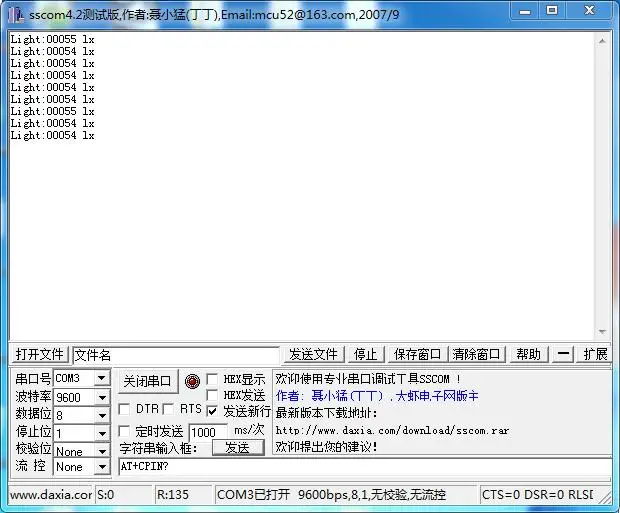620x513 pixels.
Task: Toggle the RTS checkbox
Action: tap(168, 409)
